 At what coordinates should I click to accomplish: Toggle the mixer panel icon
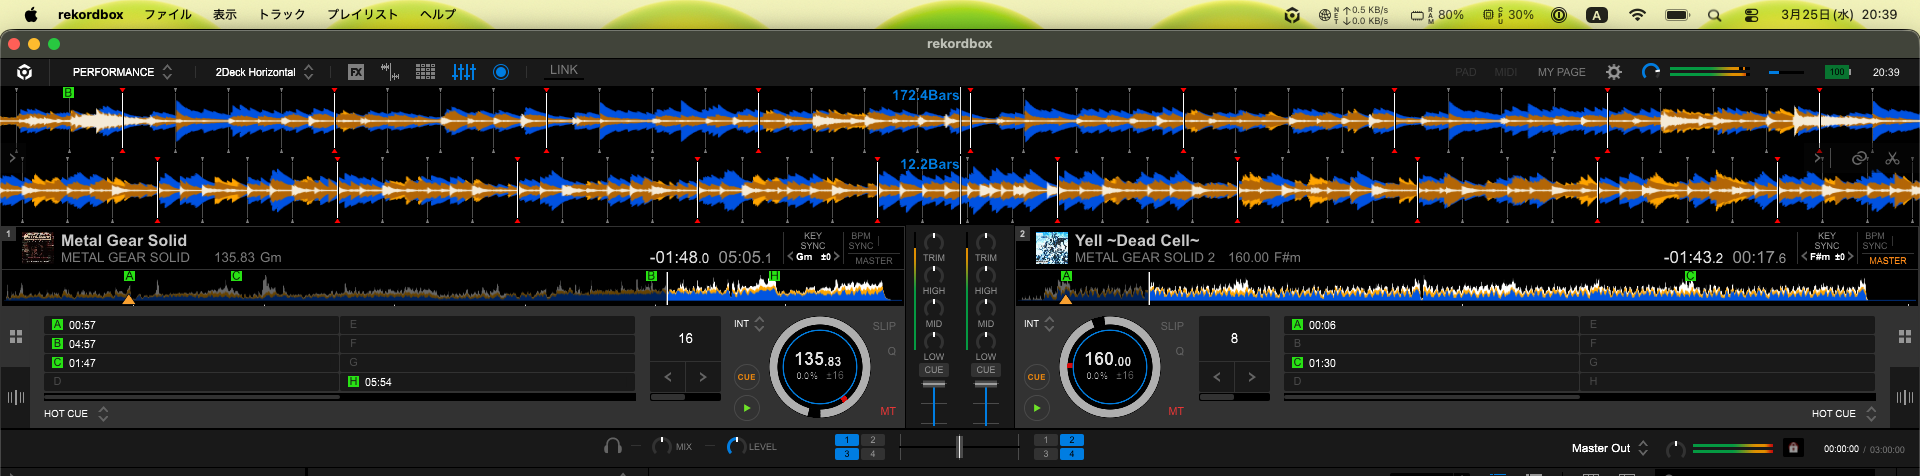[463, 72]
